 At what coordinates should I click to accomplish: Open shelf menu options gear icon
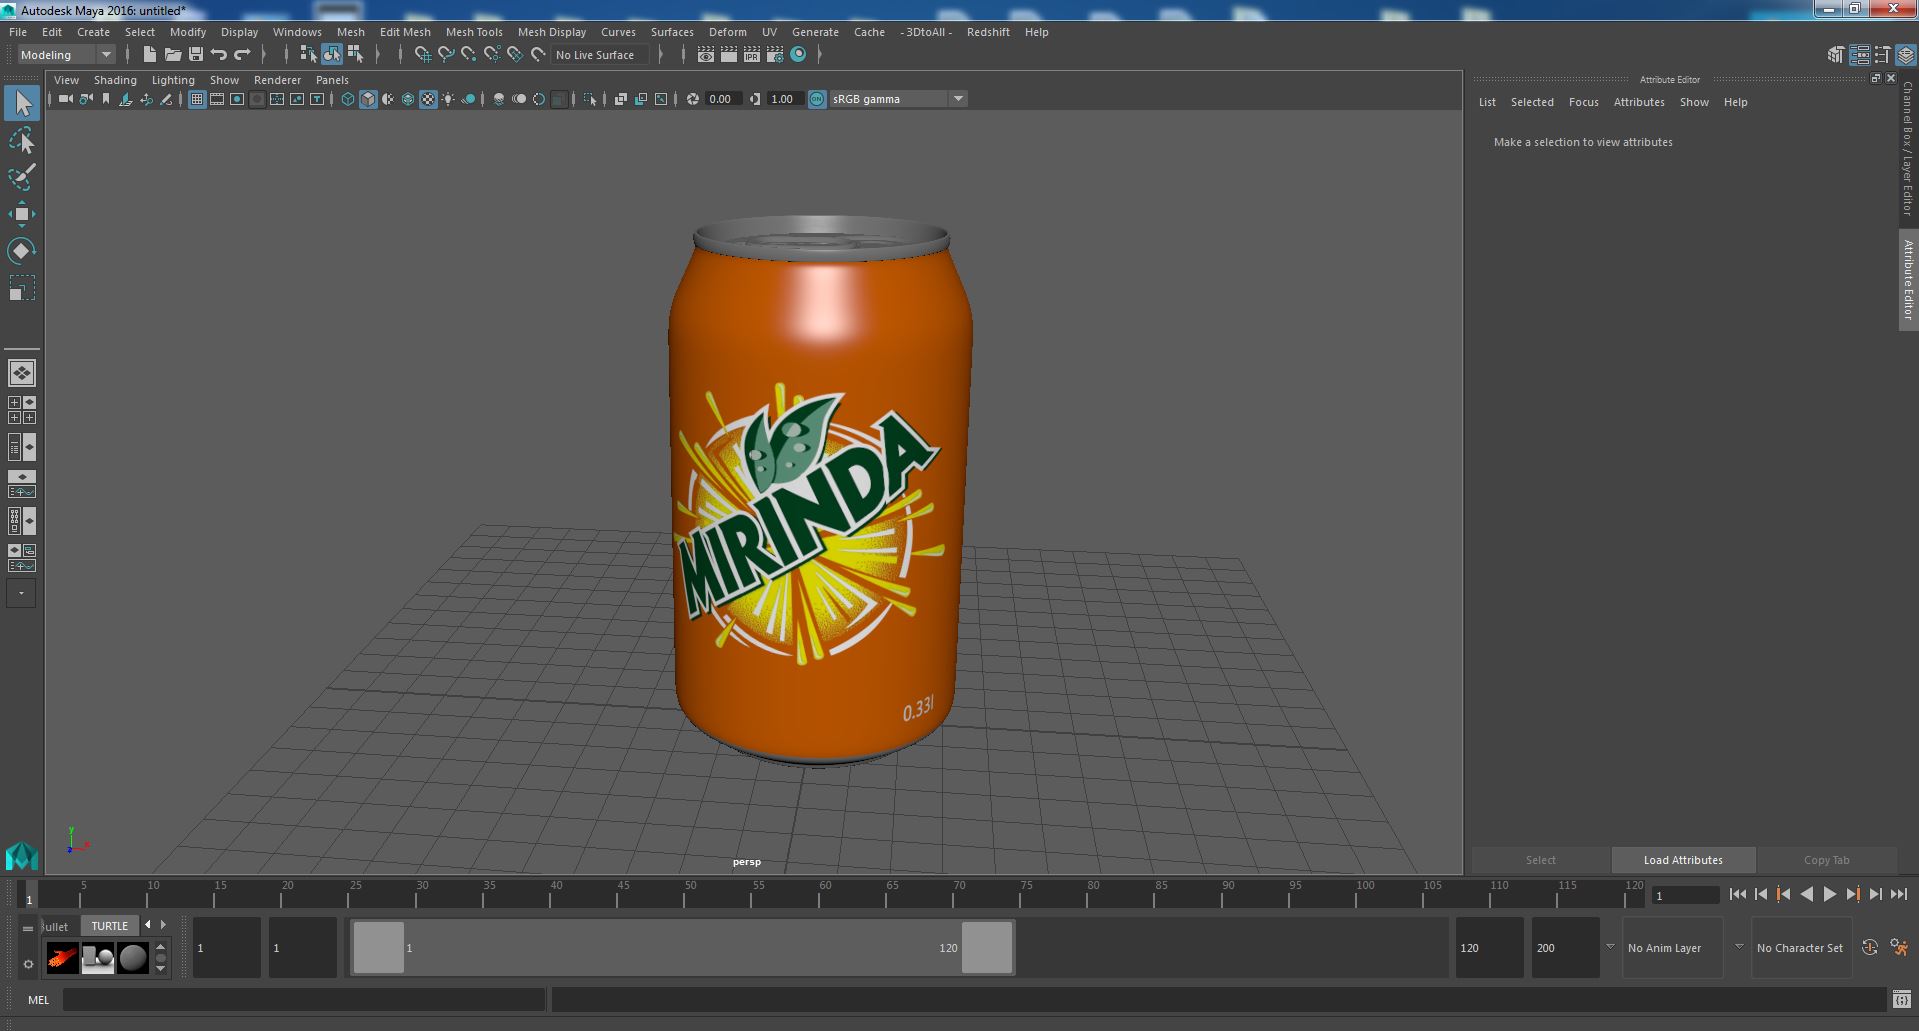tap(28, 964)
